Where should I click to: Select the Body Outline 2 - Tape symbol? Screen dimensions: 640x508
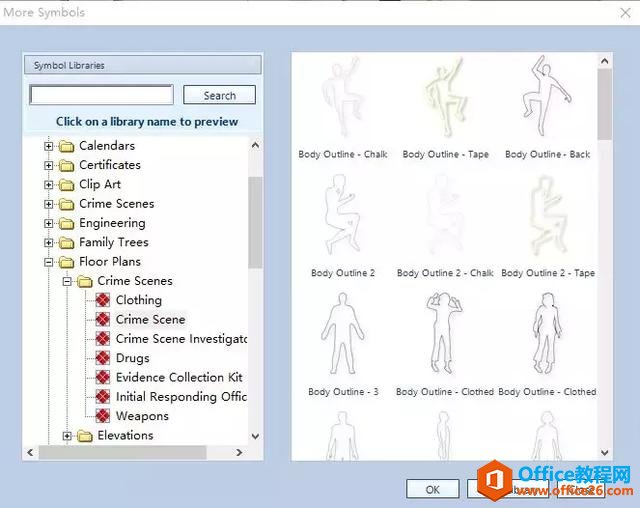click(x=547, y=226)
